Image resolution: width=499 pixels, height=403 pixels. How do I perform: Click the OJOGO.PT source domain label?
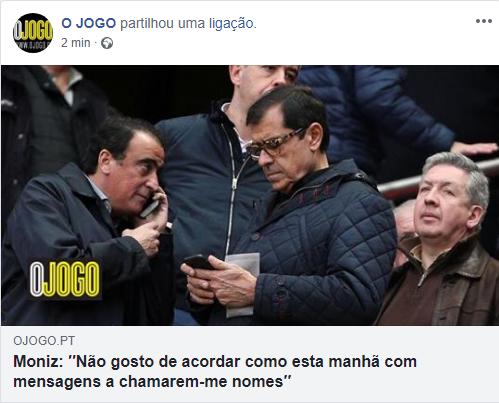point(44,341)
